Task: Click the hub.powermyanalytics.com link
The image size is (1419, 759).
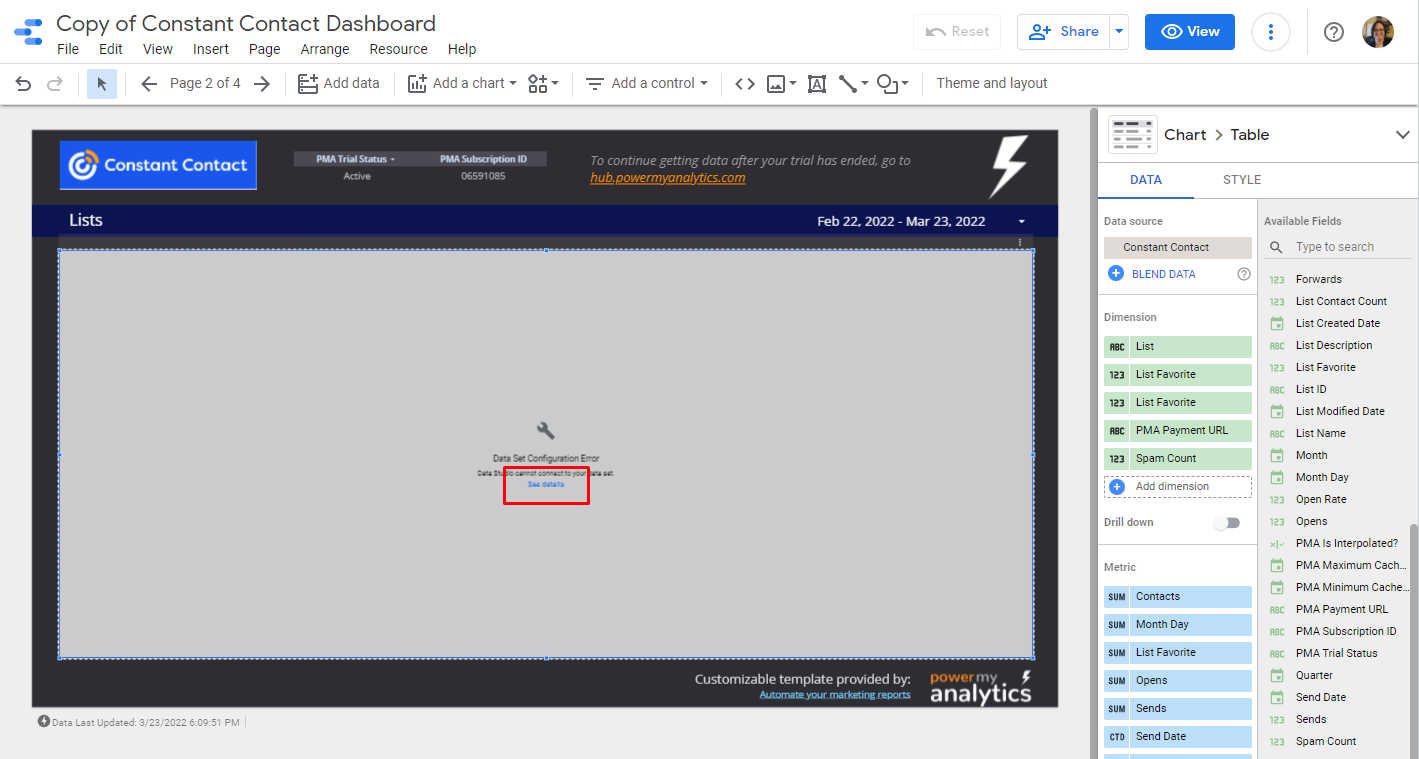Action: pyautogui.click(x=667, y=178)
